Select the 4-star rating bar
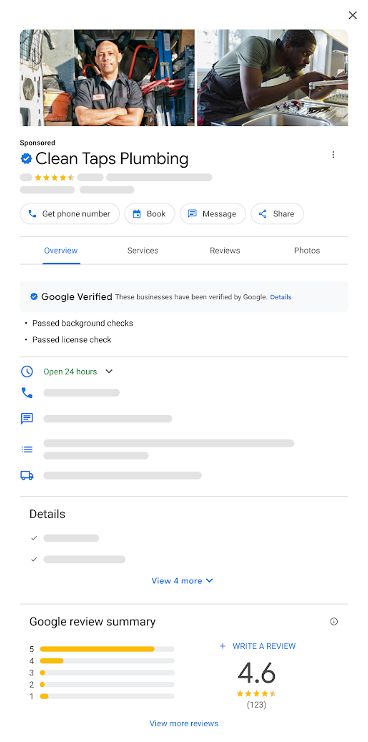This screenshot has width=368, height=742. tap(107, 661)
